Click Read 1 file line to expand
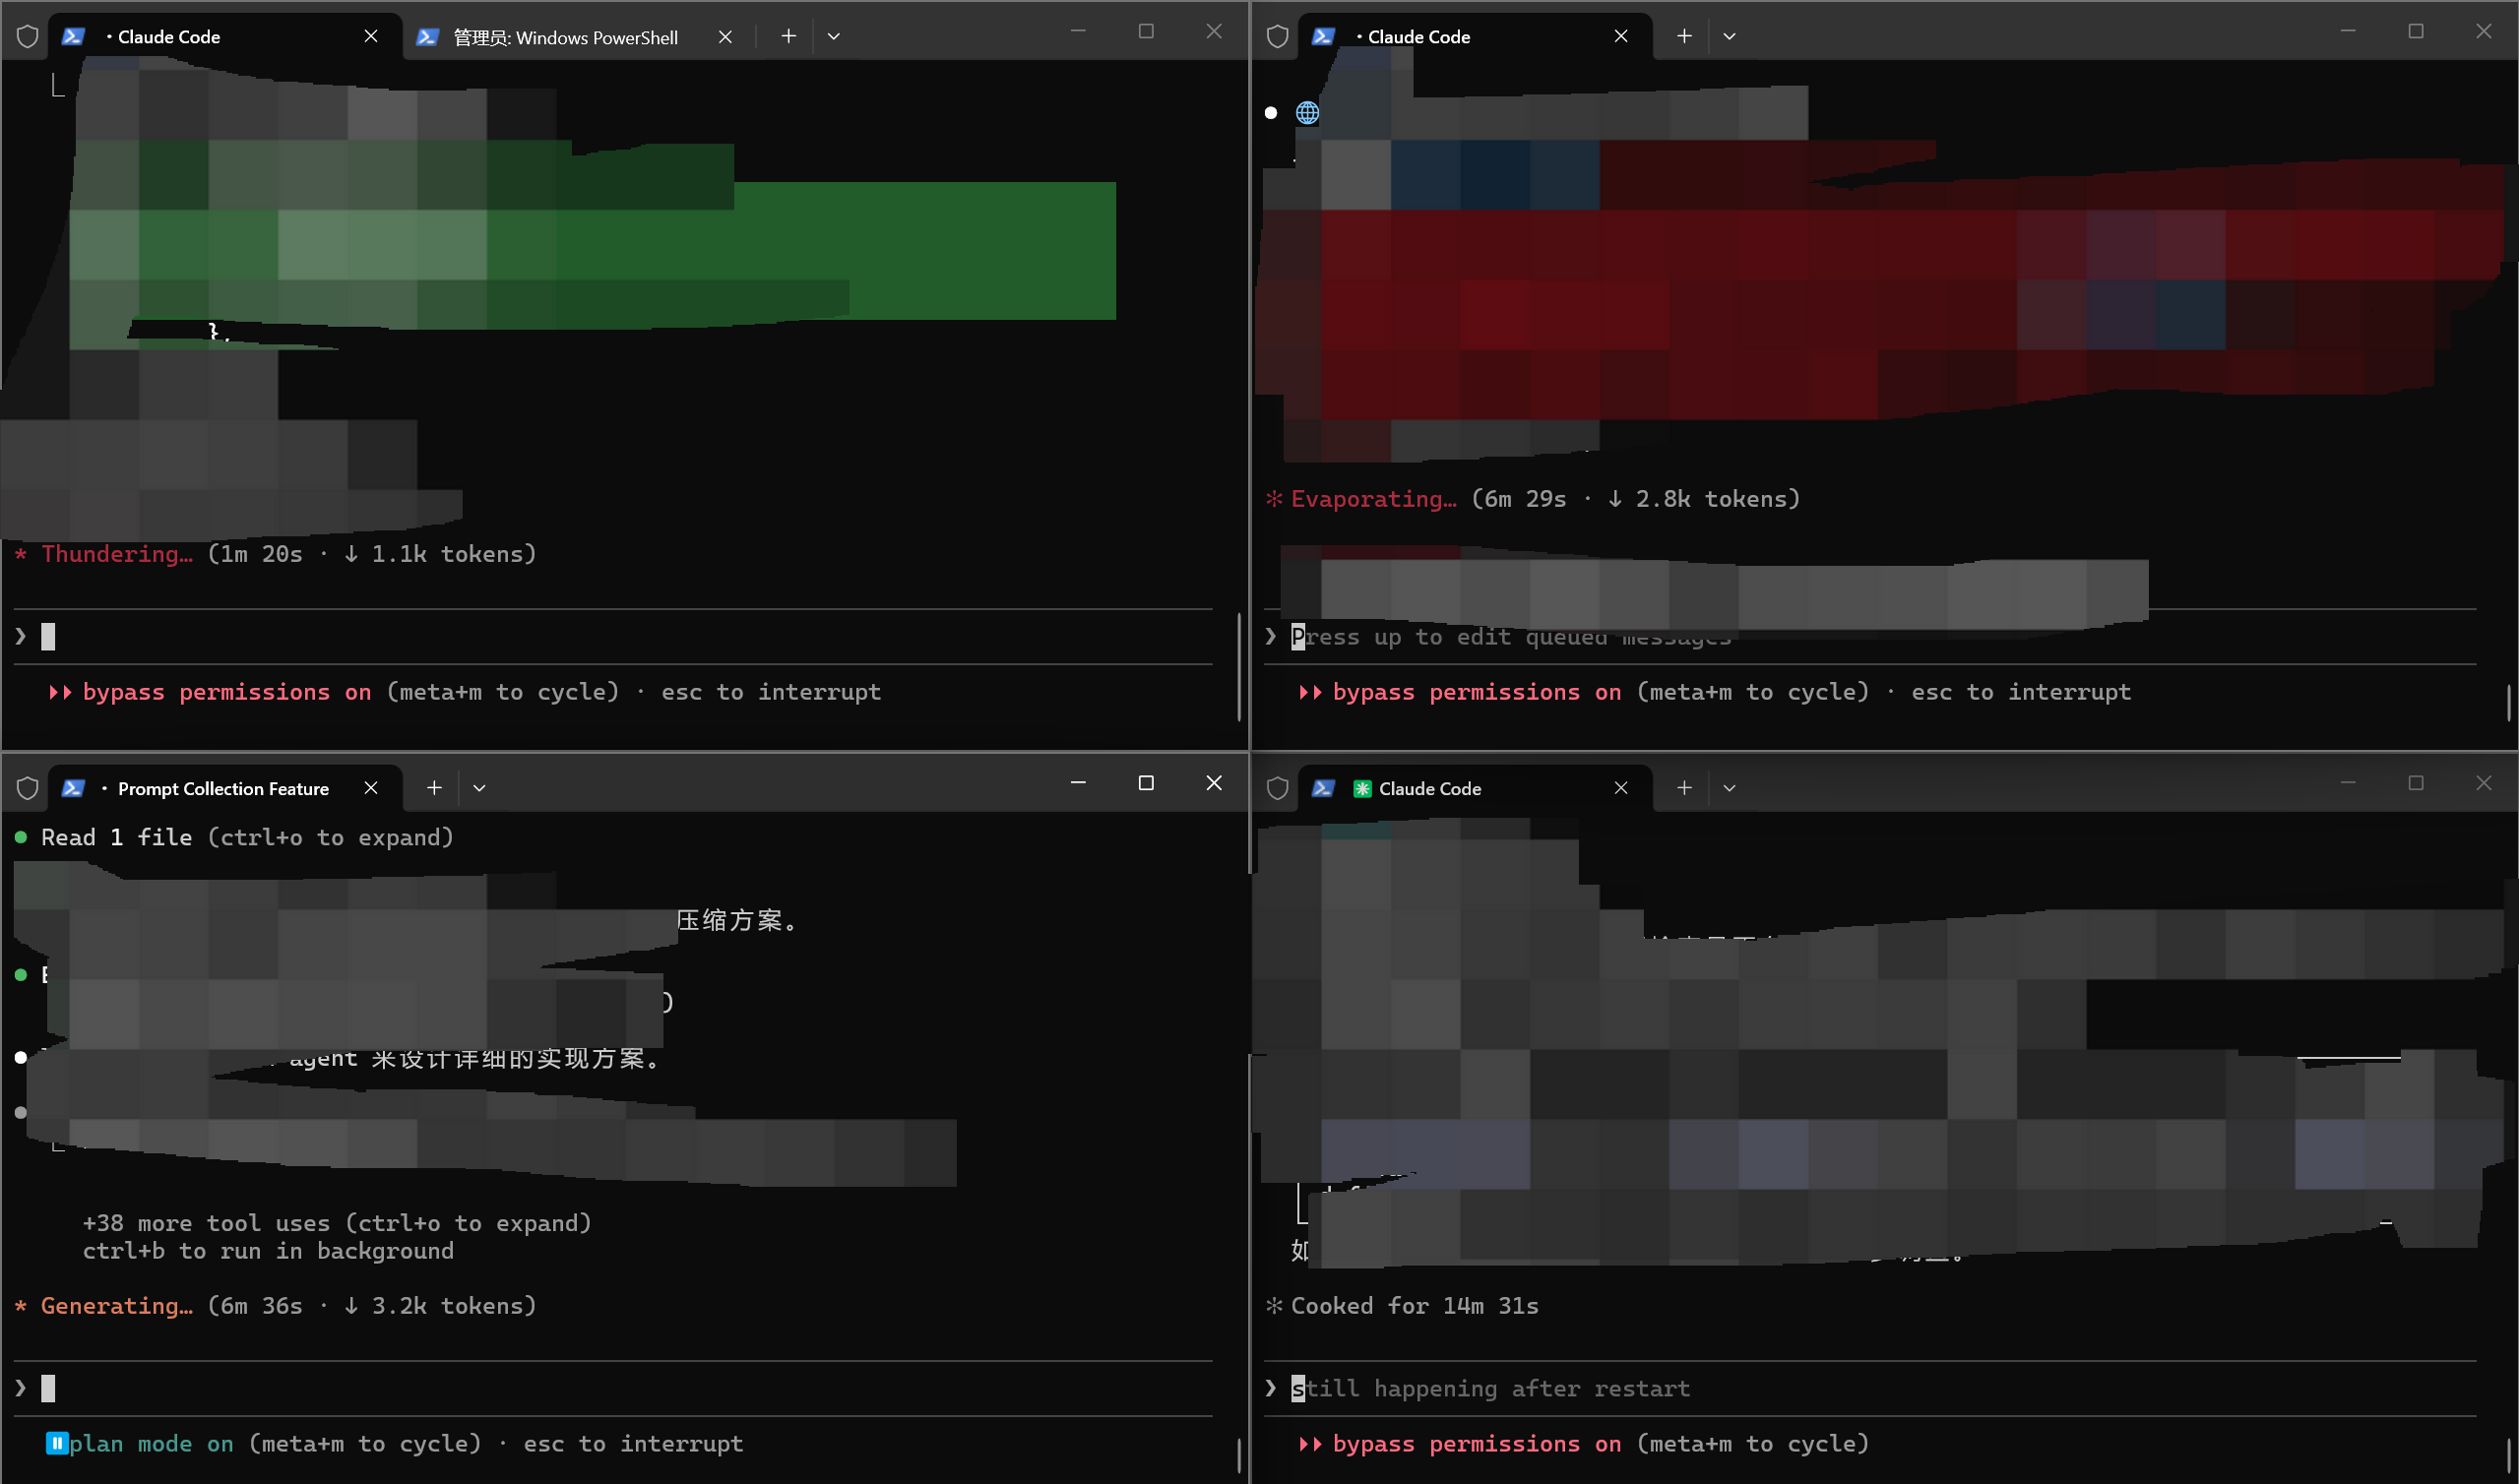 (246, 837)
